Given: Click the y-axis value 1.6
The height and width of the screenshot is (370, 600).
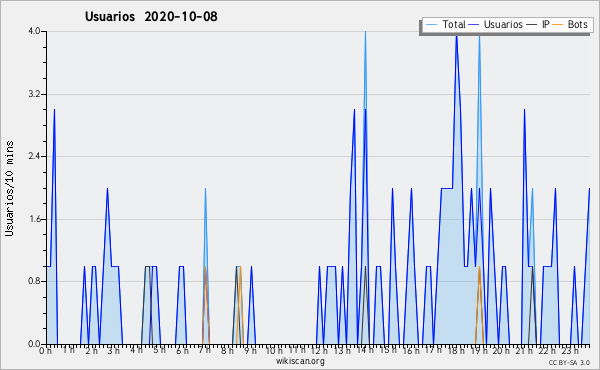Looking at the screenshot, I should pyautogui.click(x=34, y=219).
